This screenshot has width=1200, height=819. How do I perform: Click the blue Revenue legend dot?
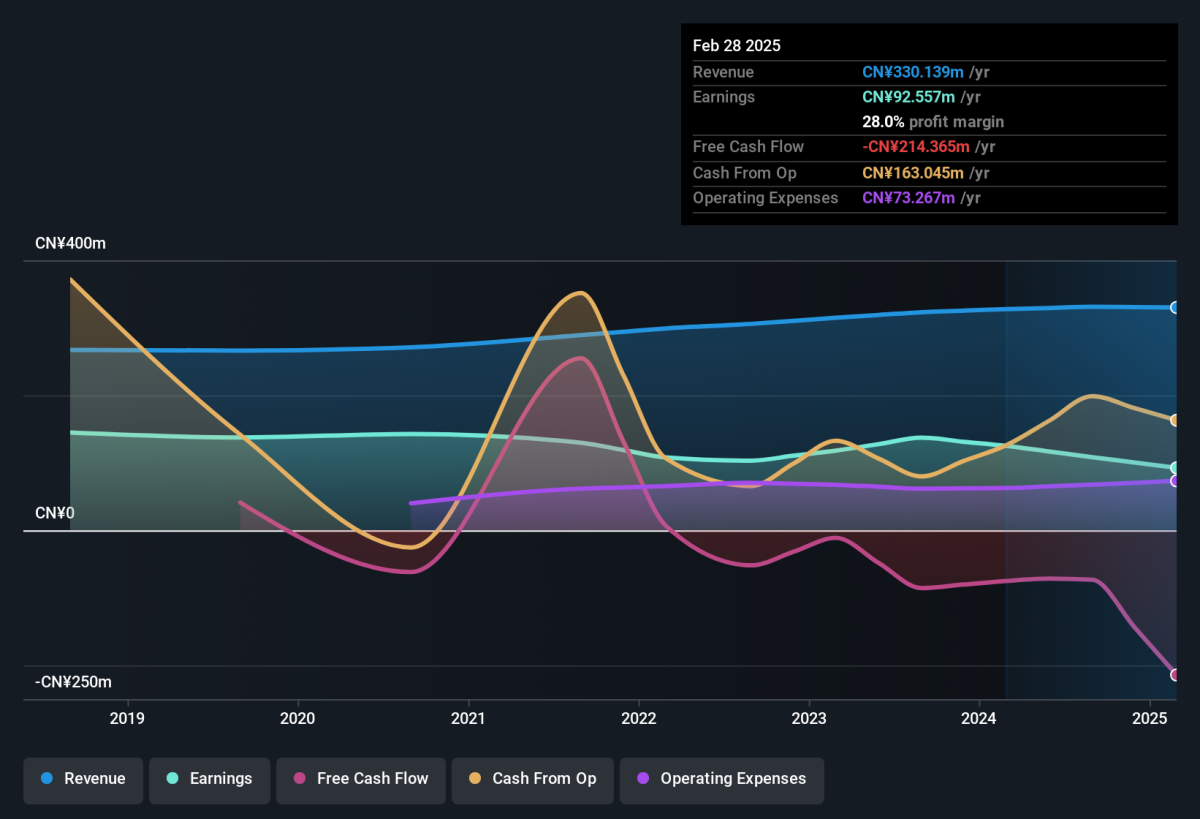point(47,779)
